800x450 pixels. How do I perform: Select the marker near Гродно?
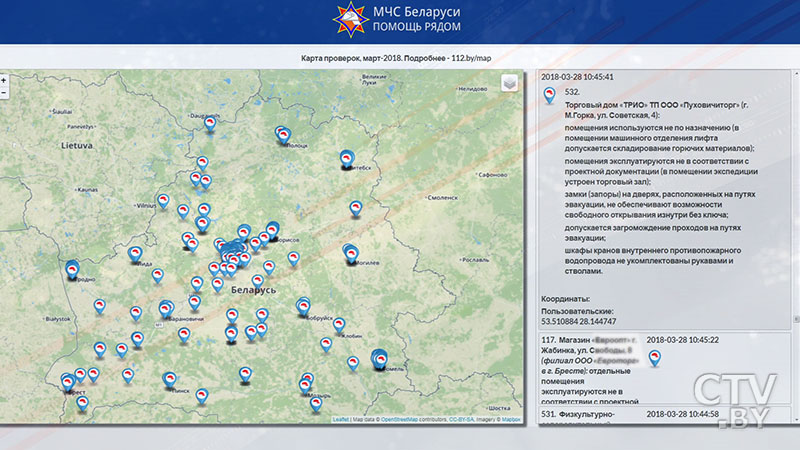(72, 269)
